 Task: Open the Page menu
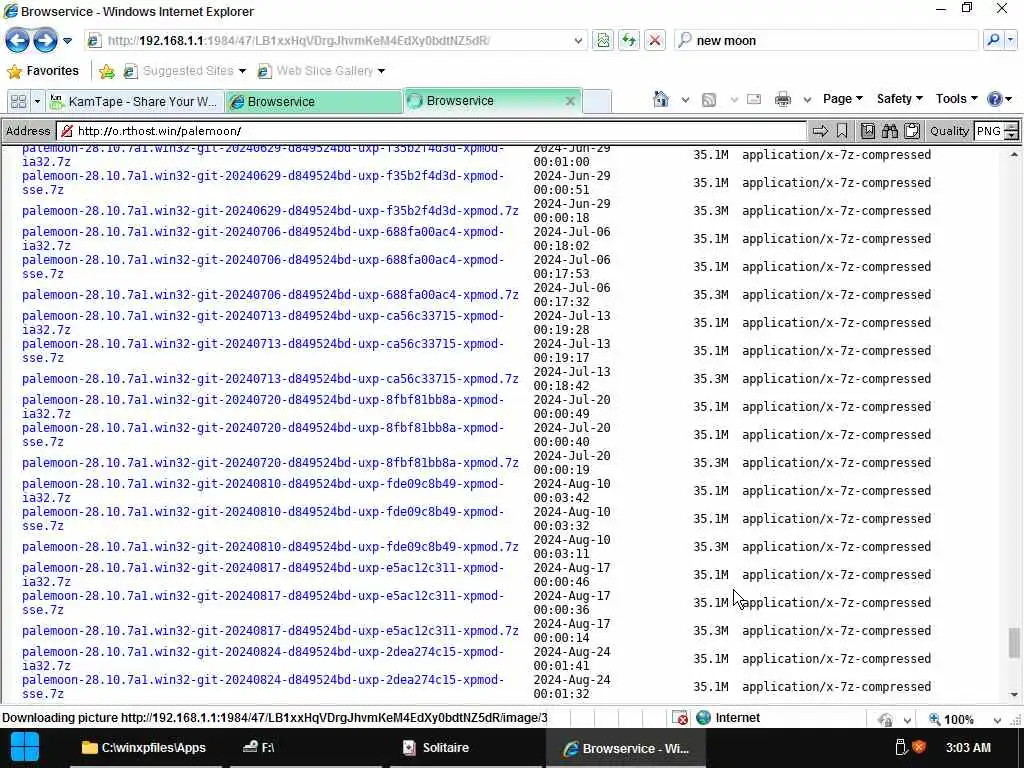(842, 99)
